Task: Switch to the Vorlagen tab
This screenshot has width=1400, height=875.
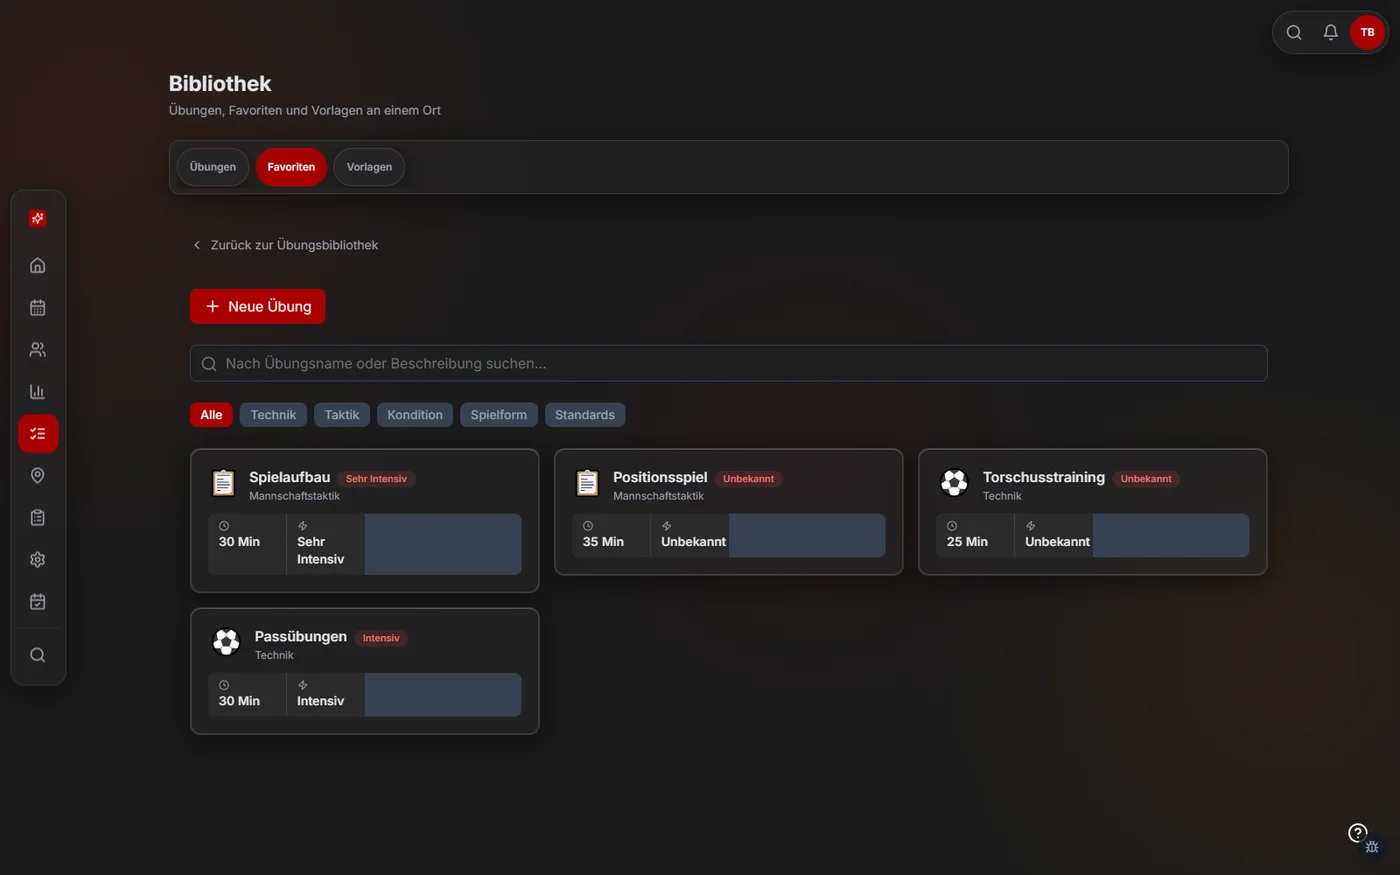Action: [369, 167]
